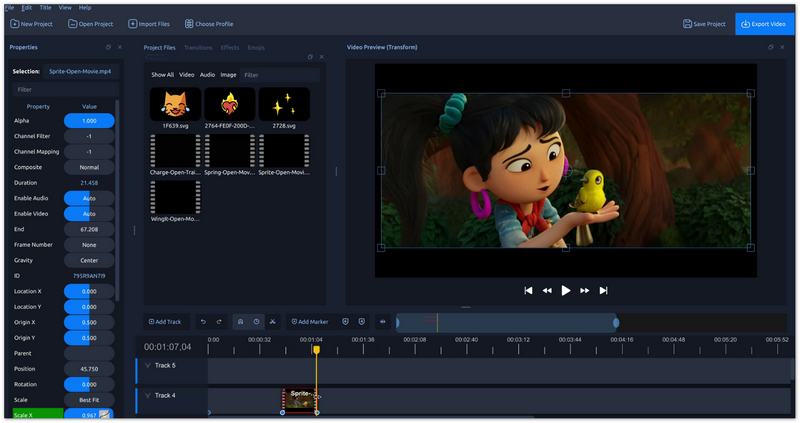Open the Help menu
This screenshot has width=800, height=423.
85,8
